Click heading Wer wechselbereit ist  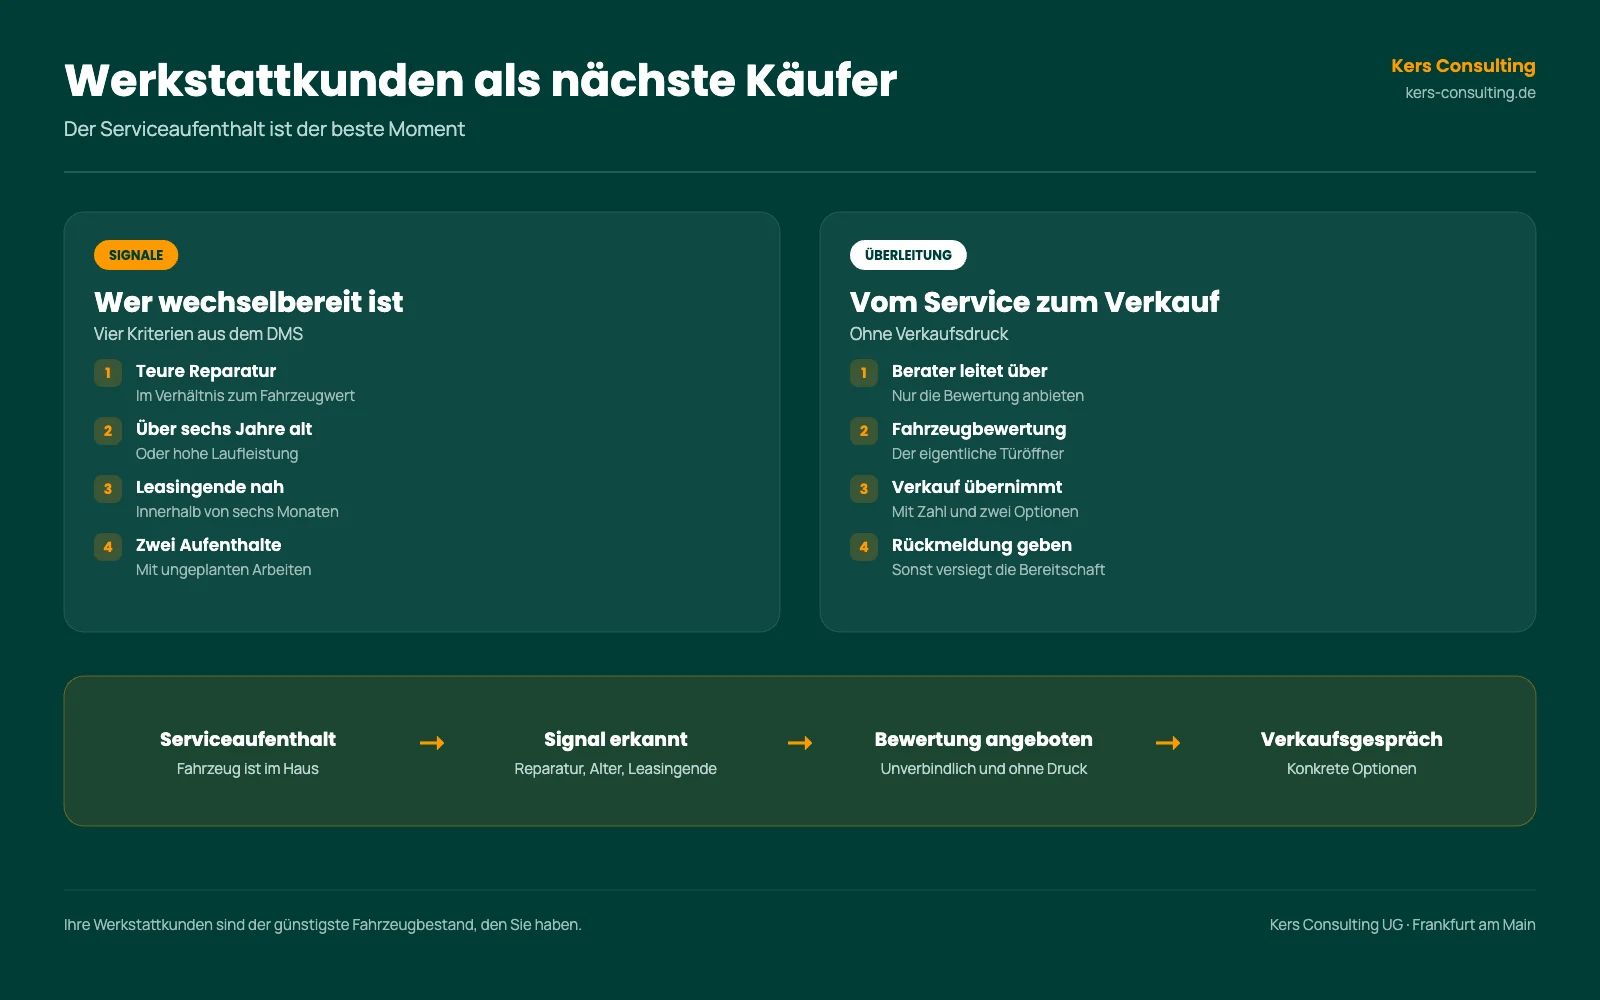point(248,302)
